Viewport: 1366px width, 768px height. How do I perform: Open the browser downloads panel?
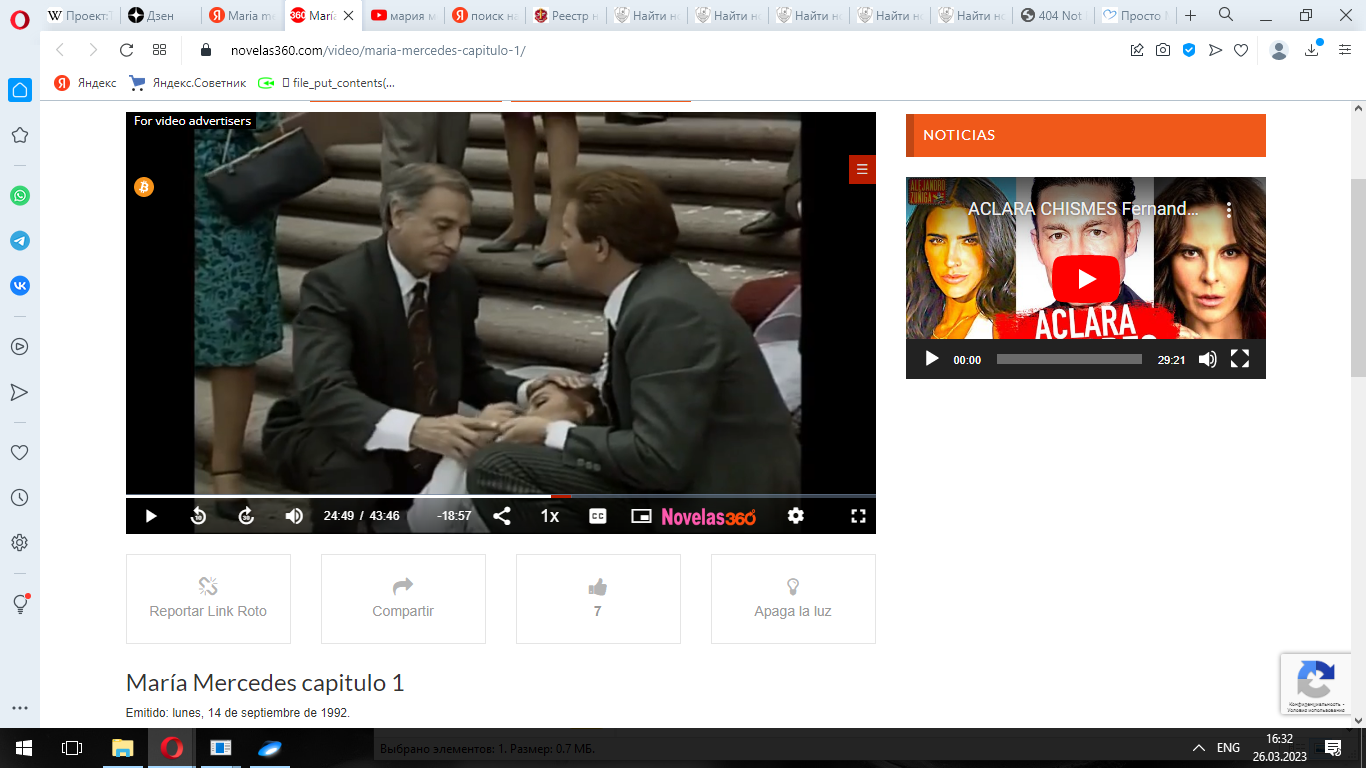(x=1312, y=50)
